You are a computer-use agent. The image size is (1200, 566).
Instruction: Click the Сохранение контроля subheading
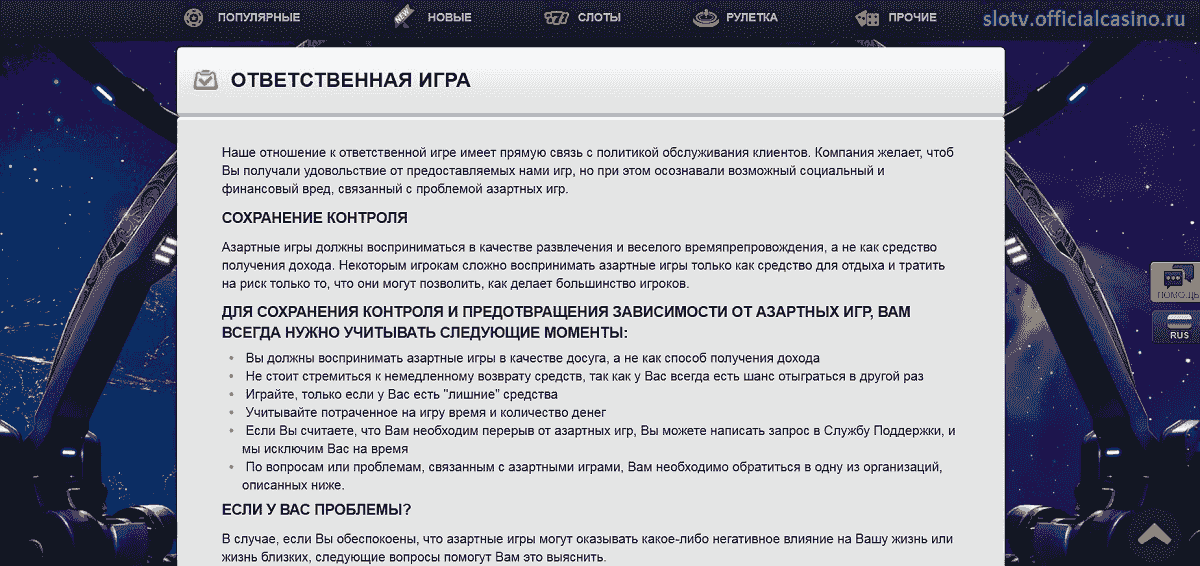tap(314, 218)
